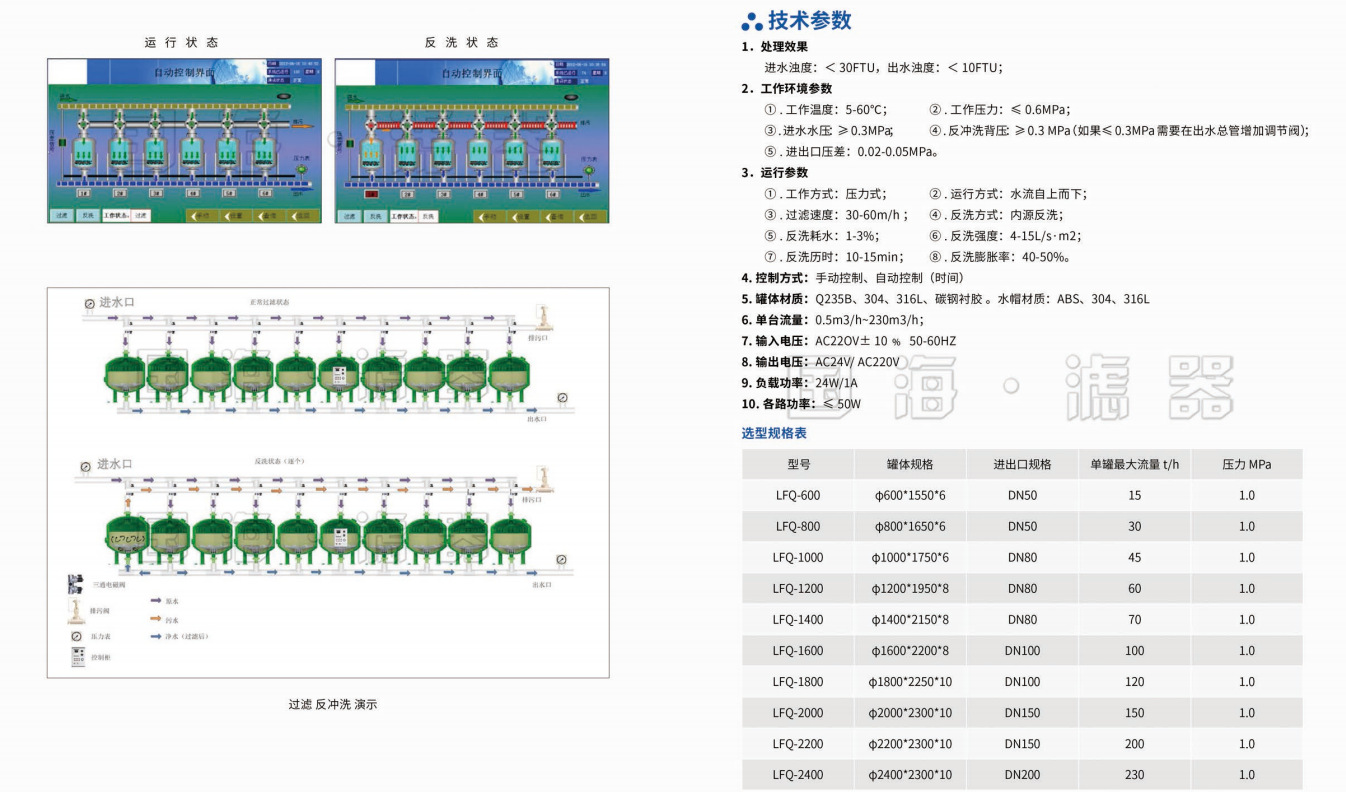Click the 单台流量 parameter line
The width and height of the screenshot is (1346, 792).
832,320
